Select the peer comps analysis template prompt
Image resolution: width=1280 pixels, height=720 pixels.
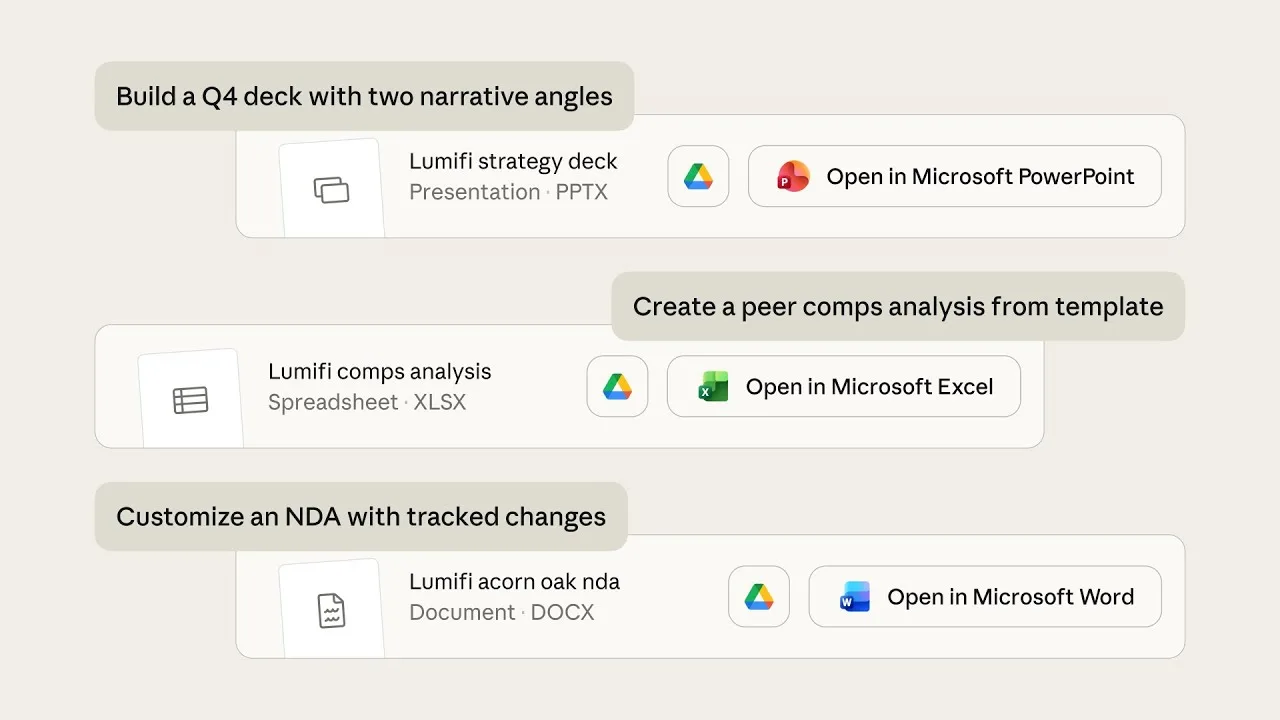click(897, 306)
